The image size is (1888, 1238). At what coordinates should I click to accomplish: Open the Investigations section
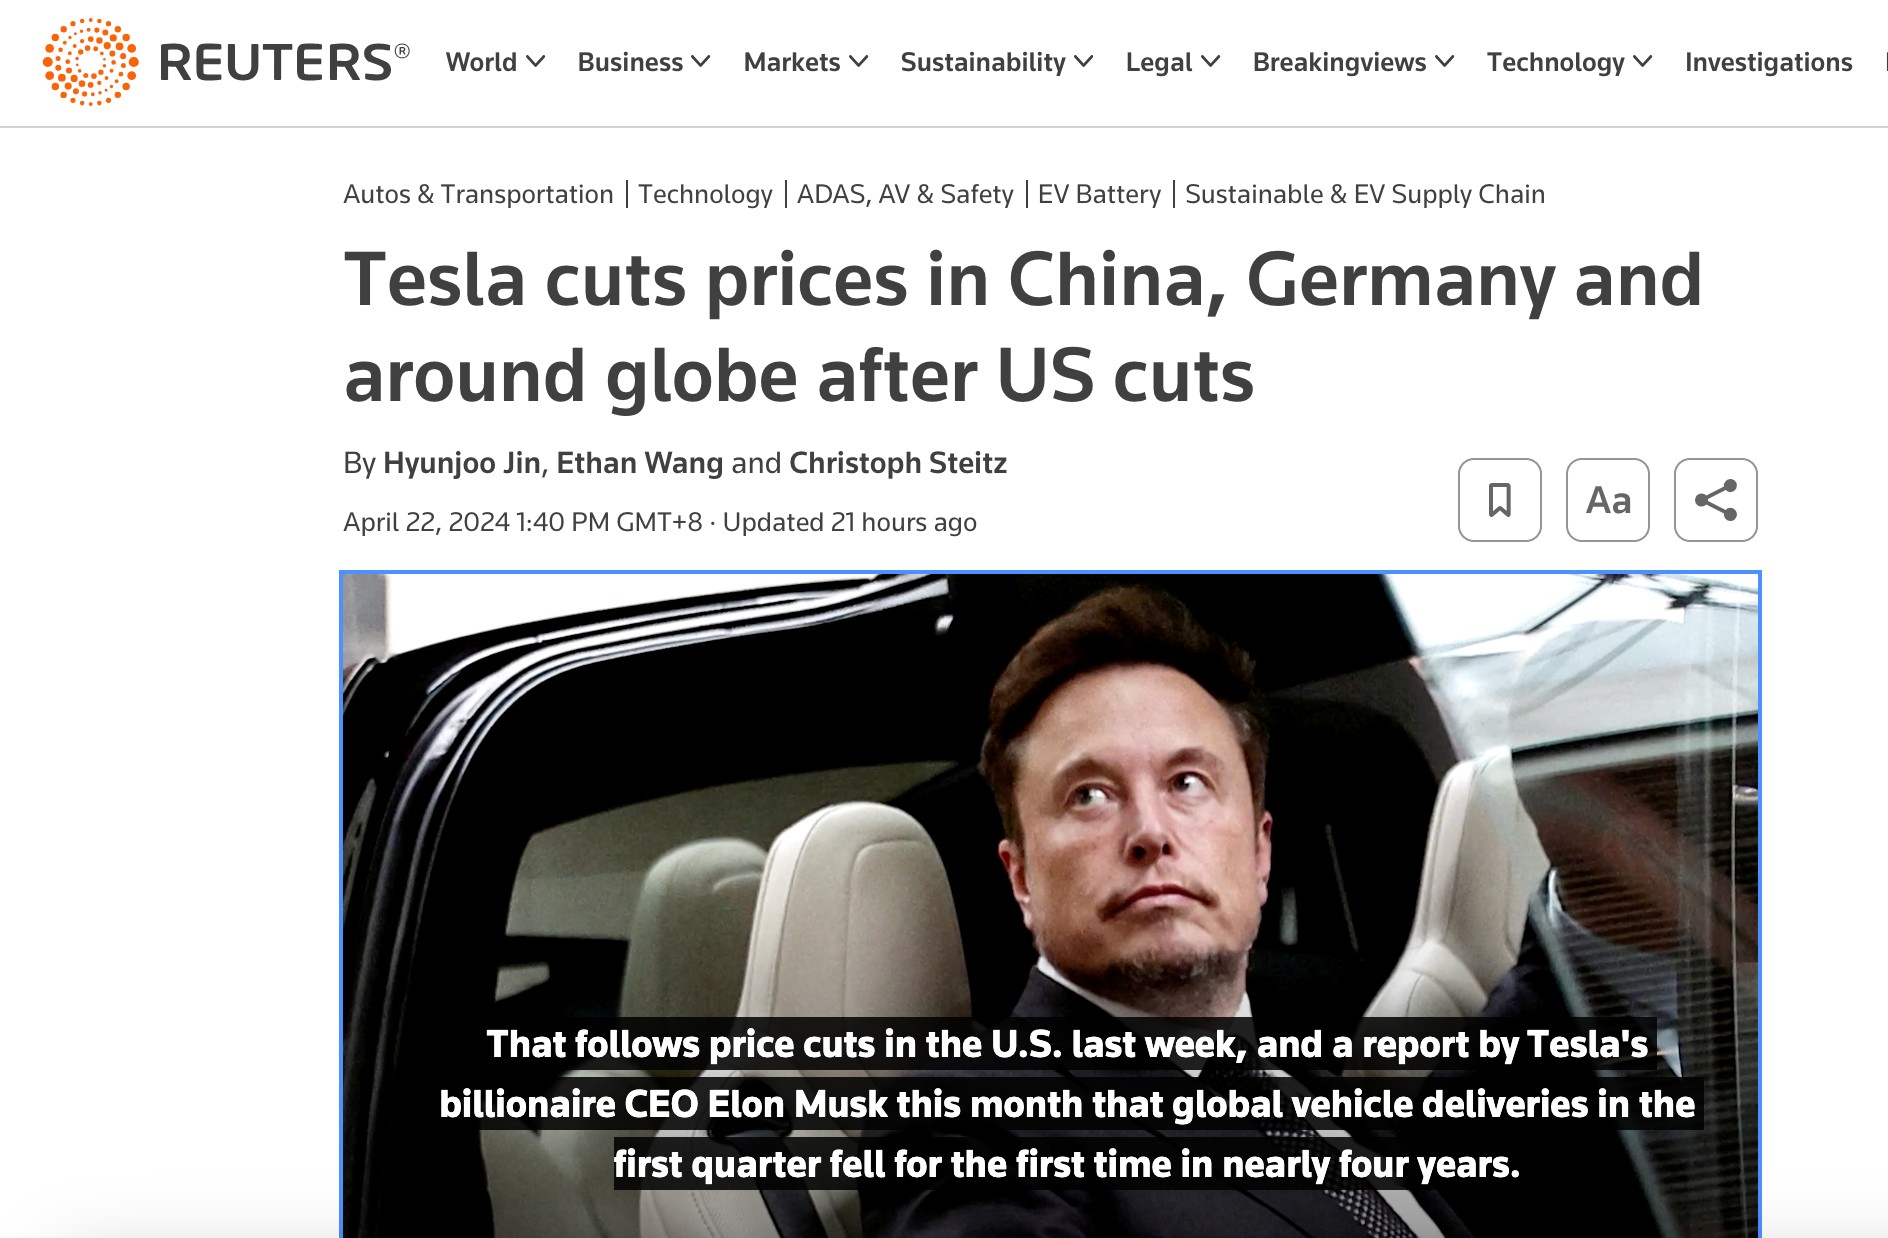(1768, 62)
